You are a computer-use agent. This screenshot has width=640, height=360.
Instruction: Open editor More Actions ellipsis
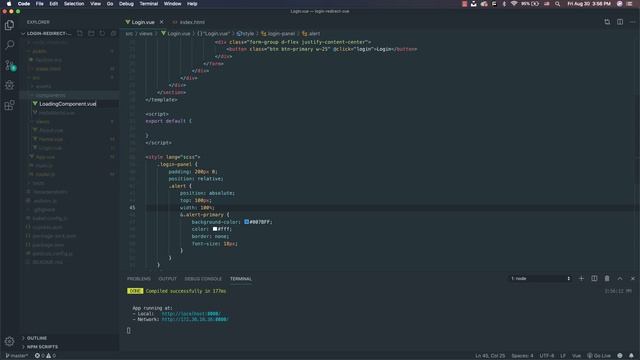pyautogui.click(x=632, y=22)
